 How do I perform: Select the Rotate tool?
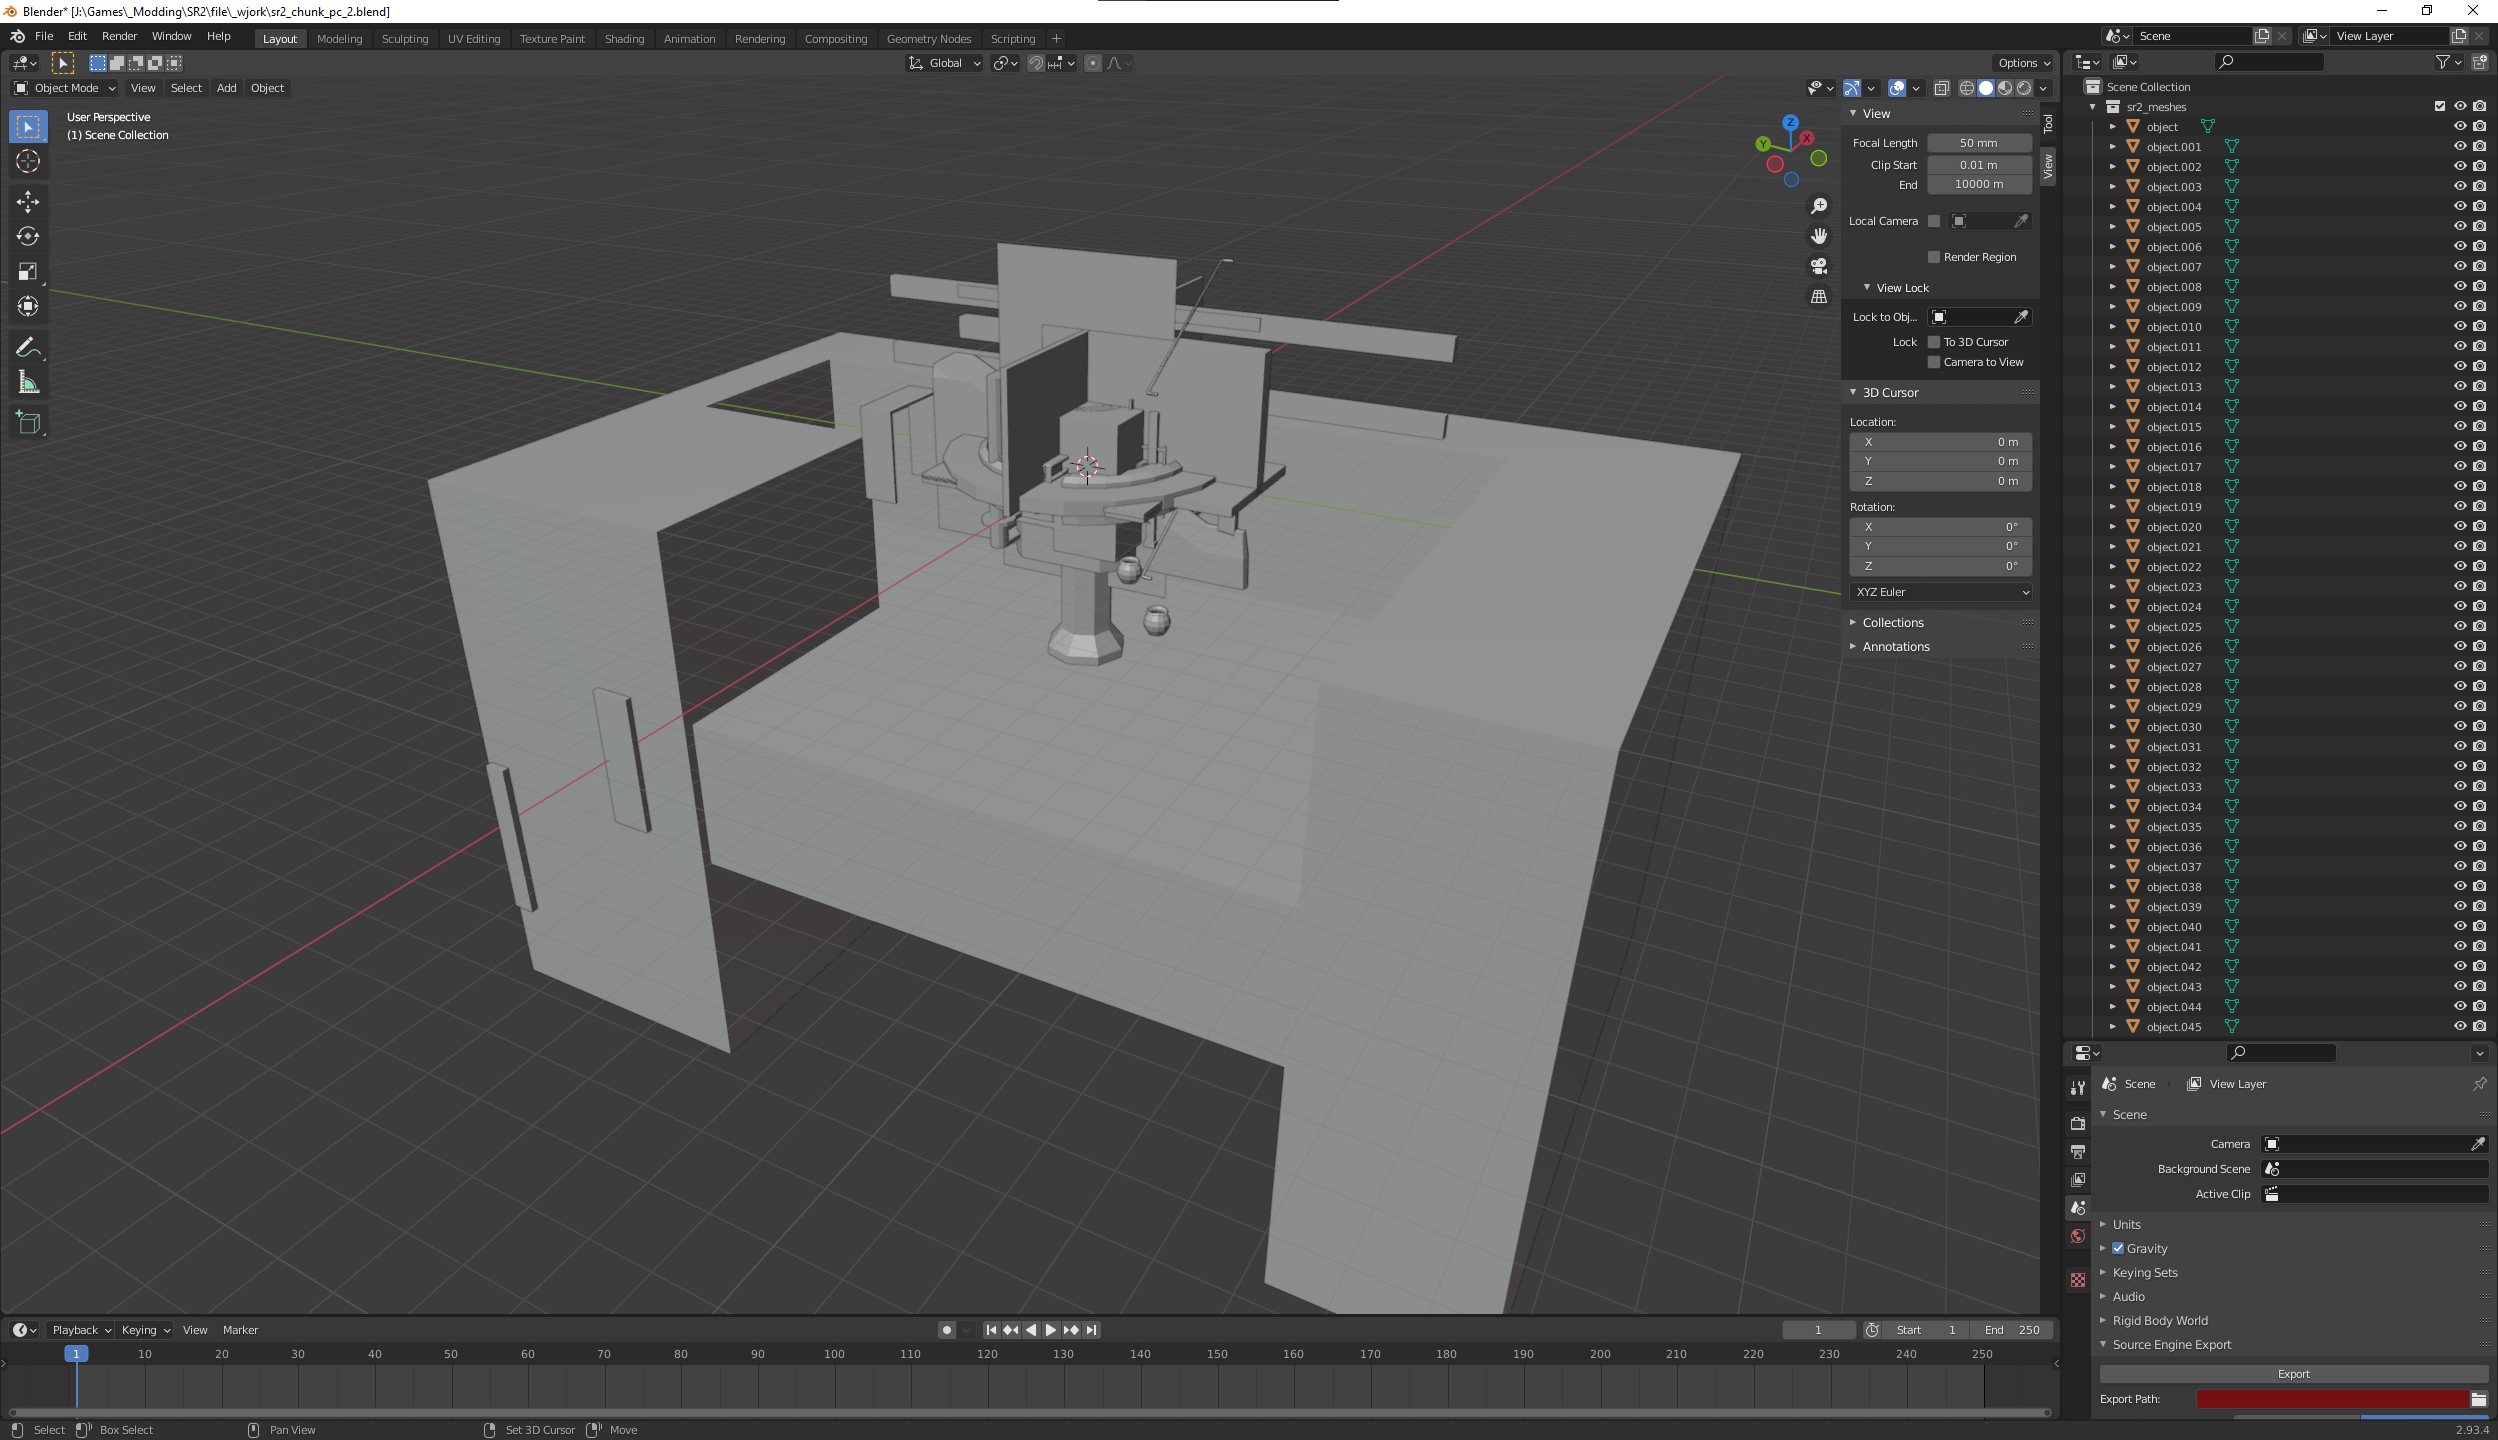[x=28, y=237]
